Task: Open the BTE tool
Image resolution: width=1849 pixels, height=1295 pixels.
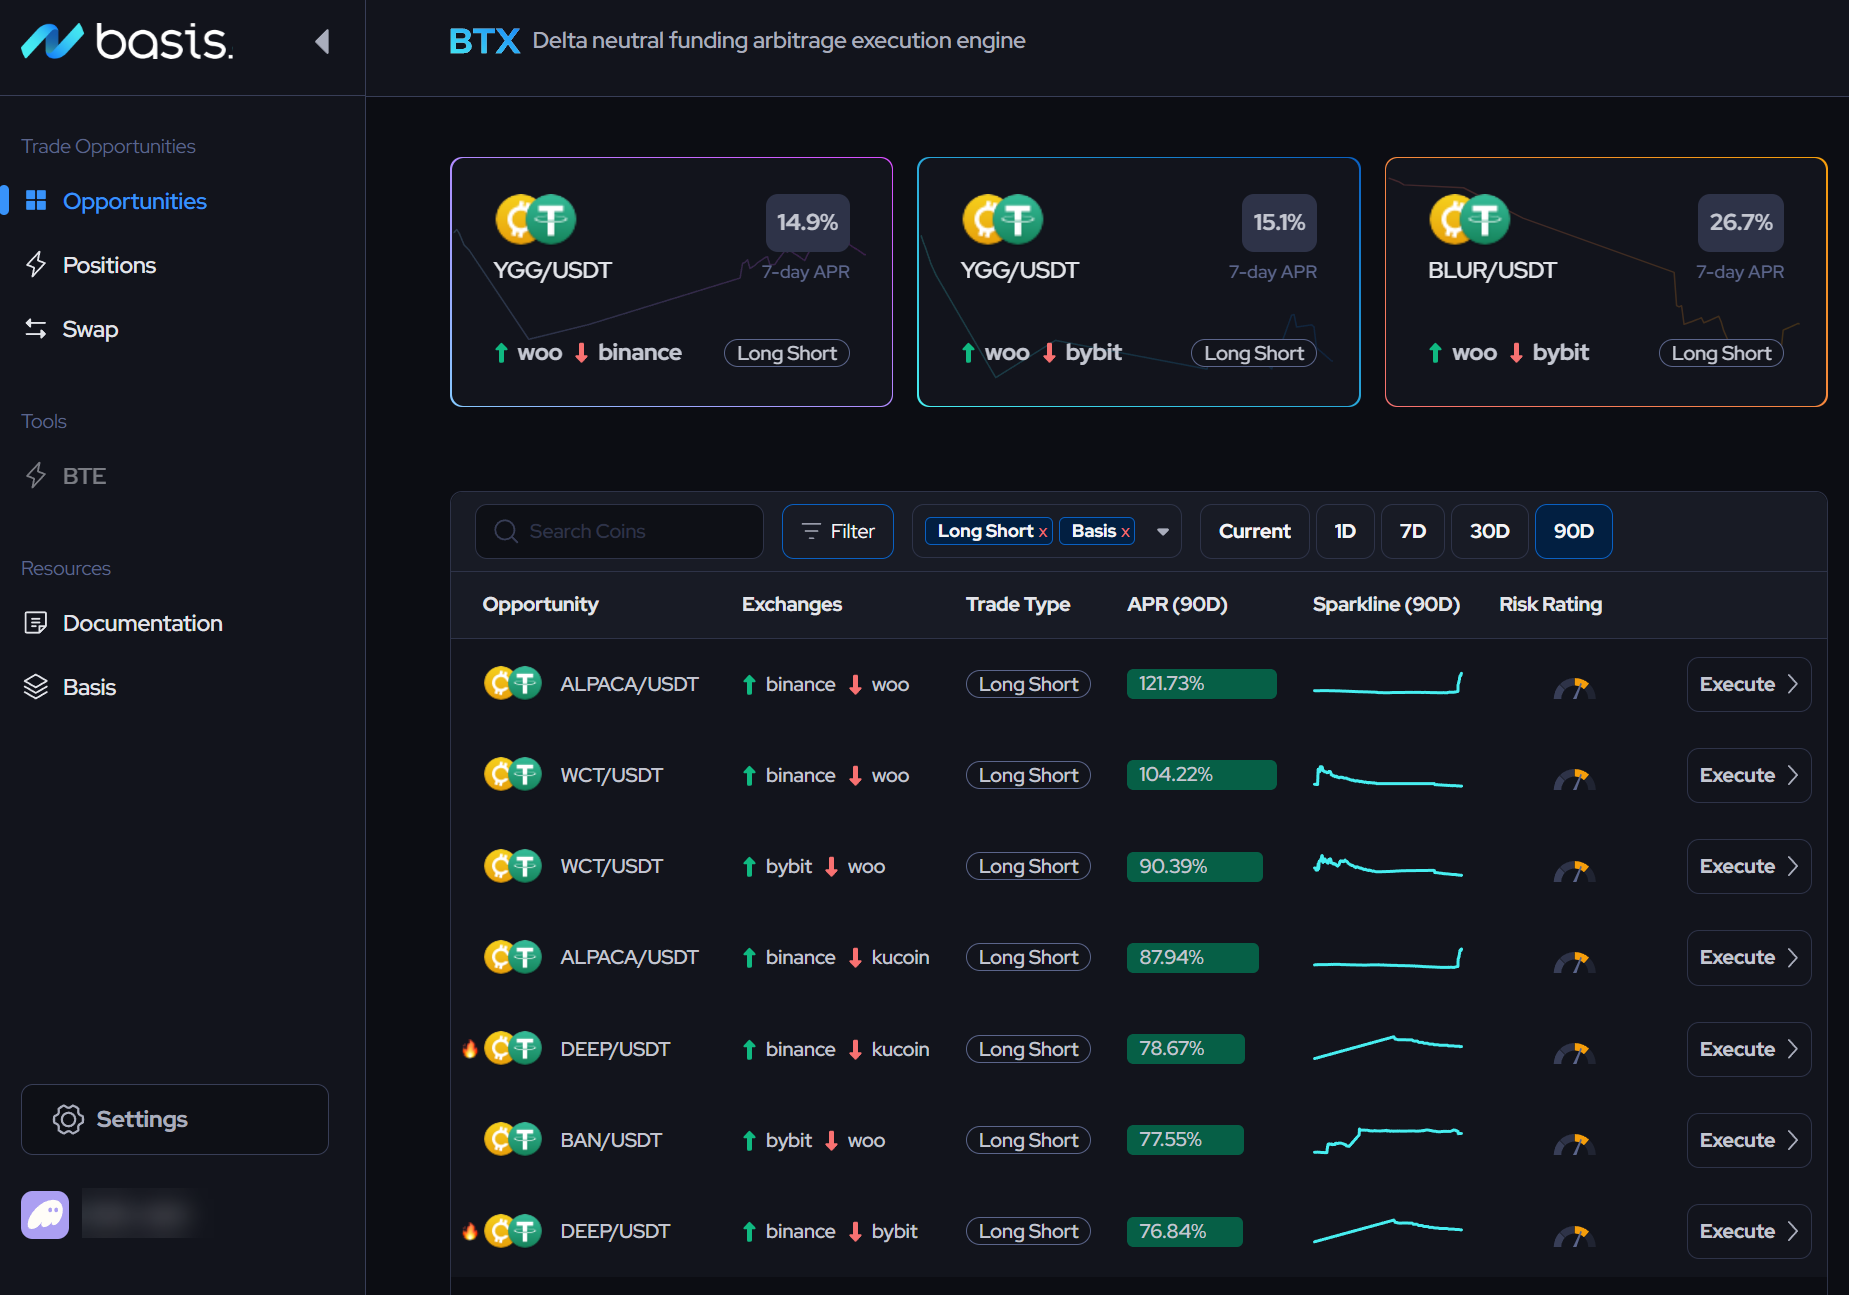Action: 84,476
